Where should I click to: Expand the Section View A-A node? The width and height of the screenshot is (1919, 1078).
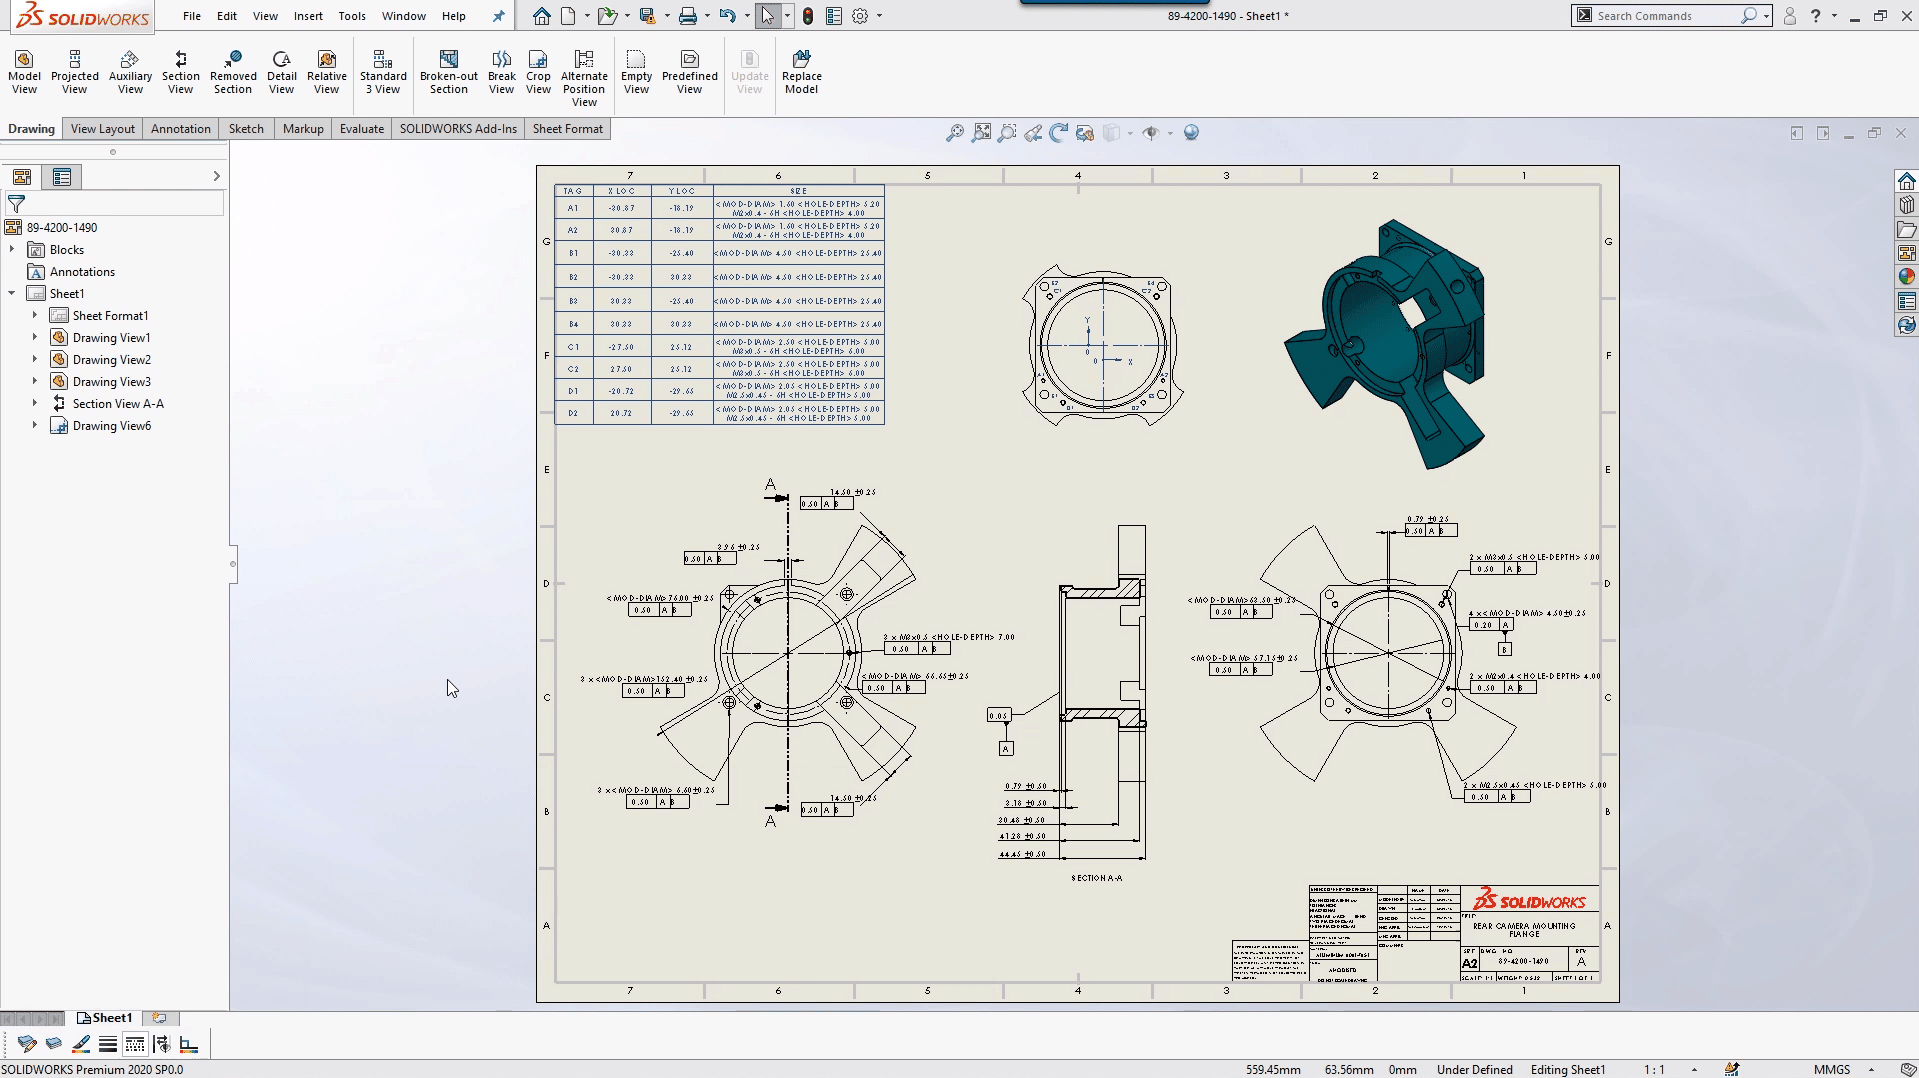(x=36, y=403)
